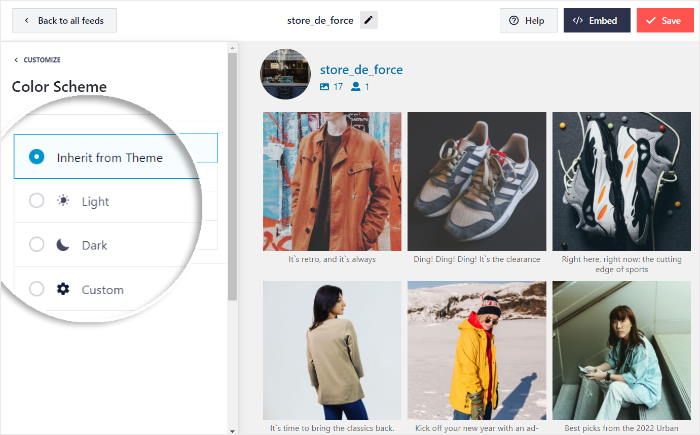Click the caption "Right here, right now: the cutting edge"
The image size is (700, 435).
[621, 264]
